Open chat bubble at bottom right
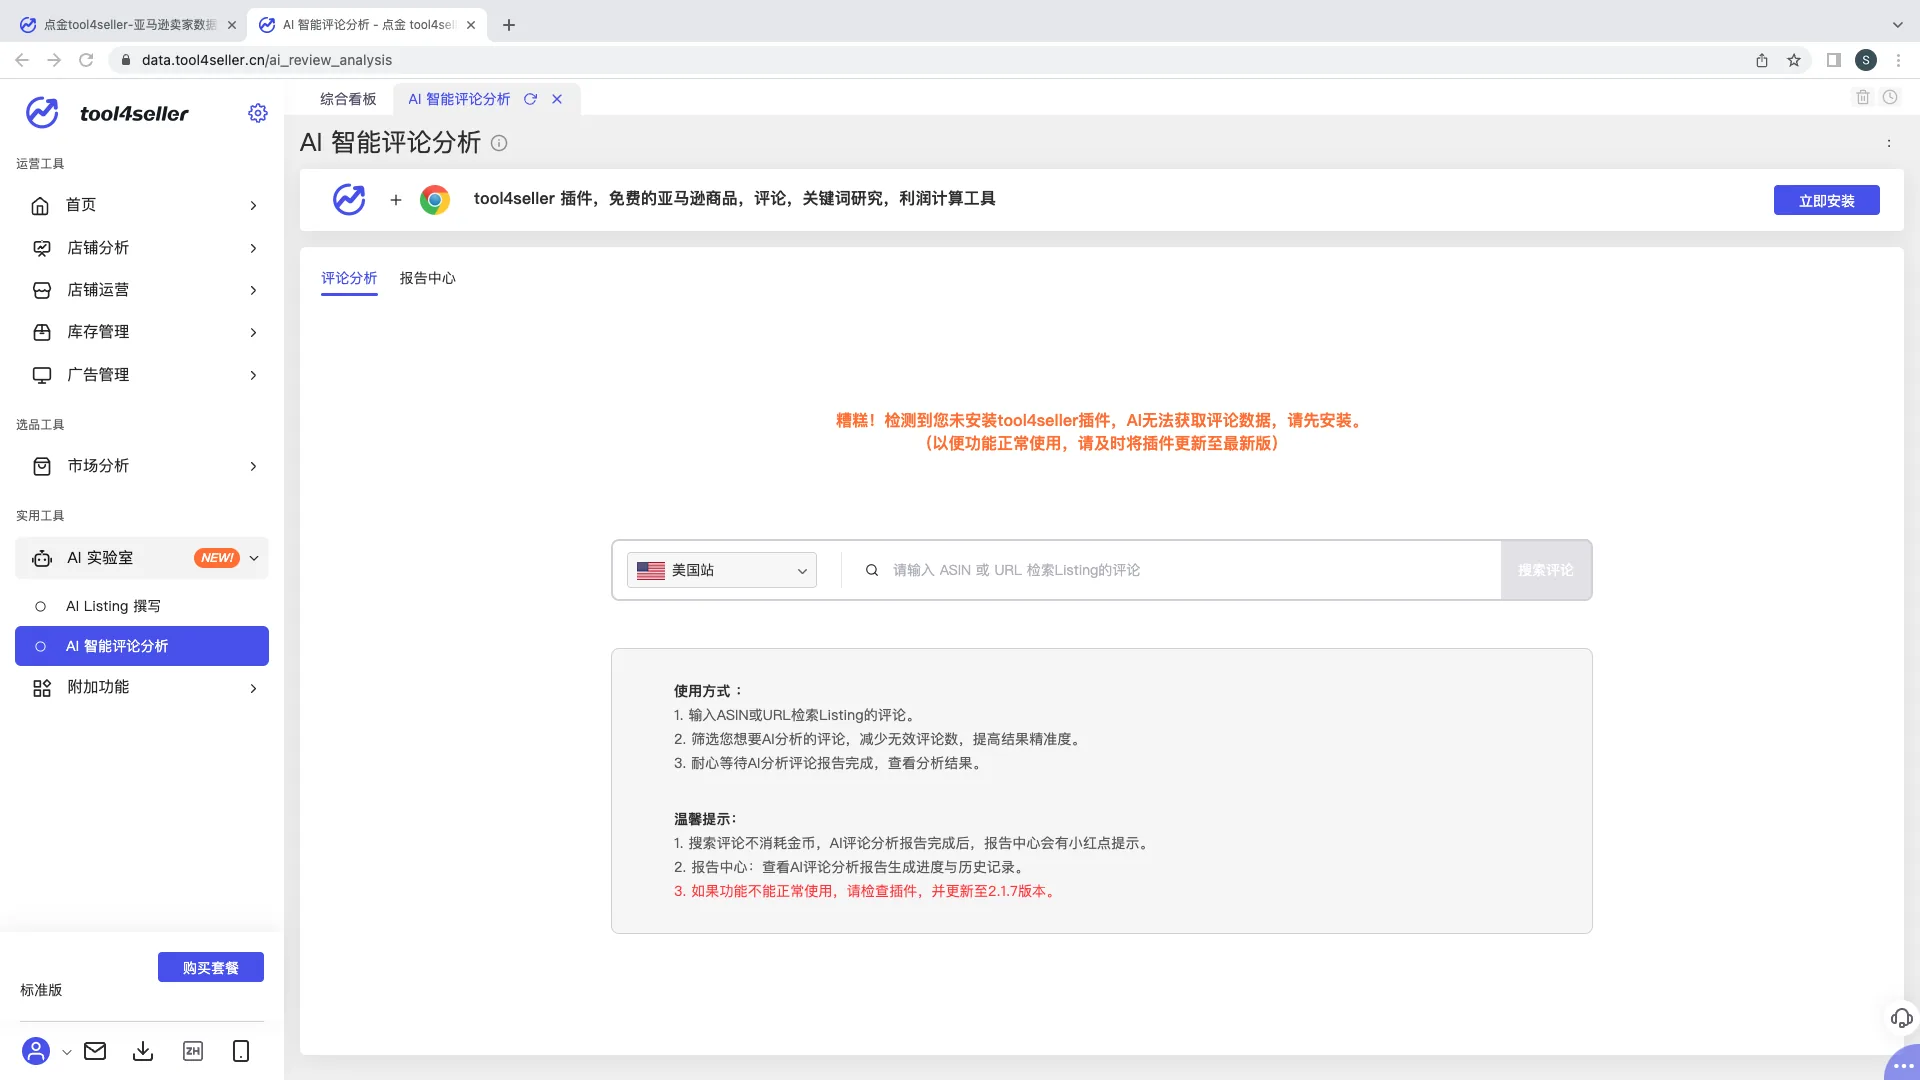The height and width of the screenshot is (1080, 1920). (x=1902, y=1064)
